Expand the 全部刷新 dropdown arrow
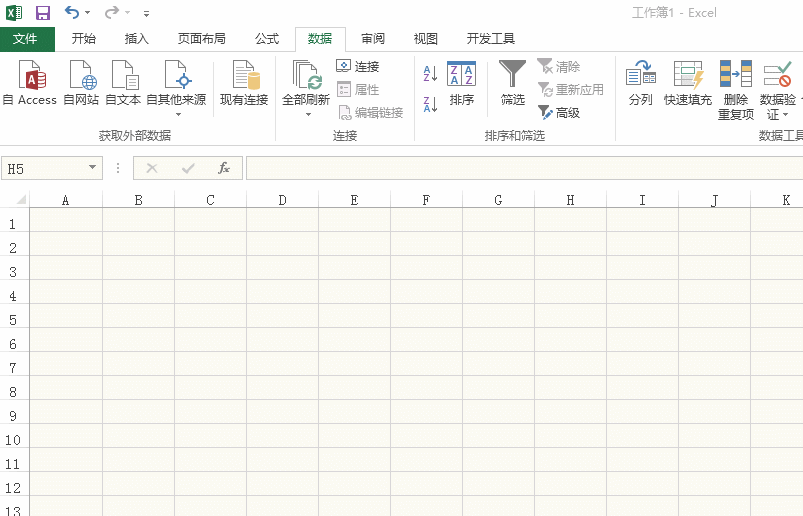The width and height of the screenshot is (803, 516). [308, 115]
